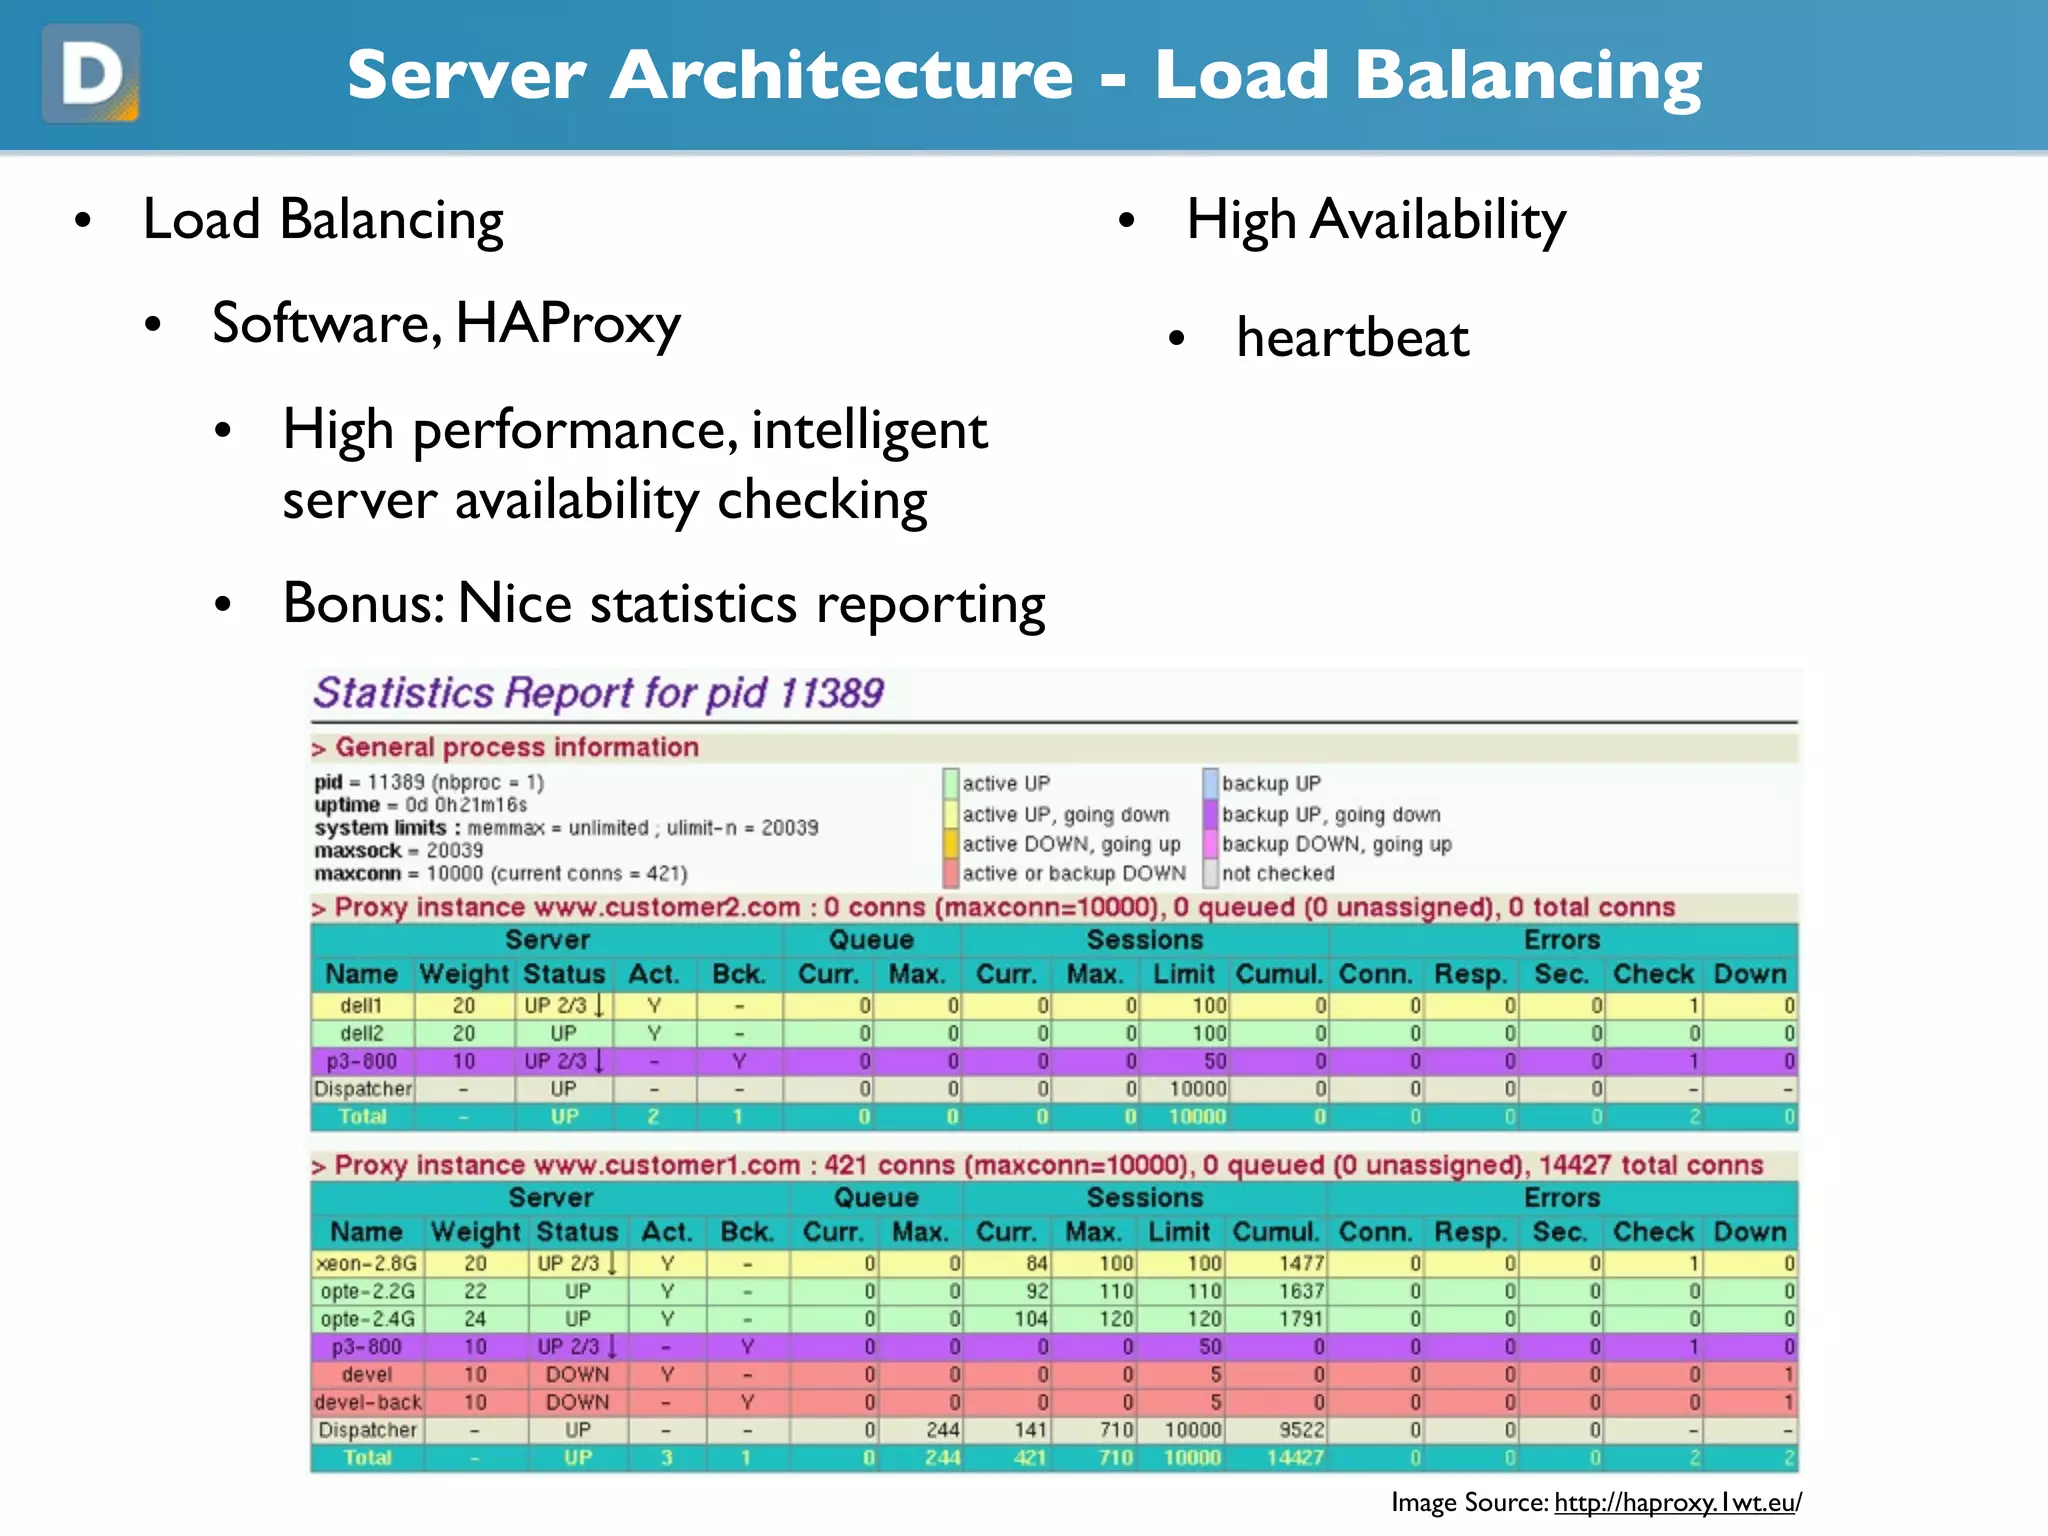
Task: Click the heartbeat bullet text
Action: click(x=1352, y=338)
